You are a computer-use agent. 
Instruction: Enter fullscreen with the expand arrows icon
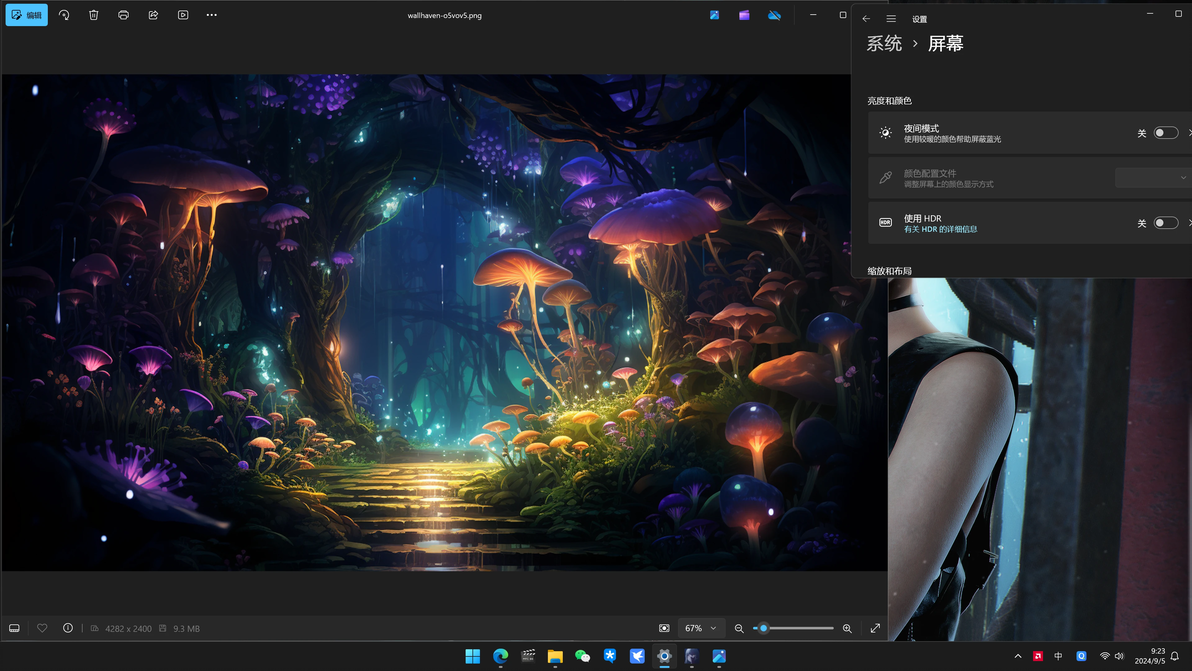(x=875, y=628)
